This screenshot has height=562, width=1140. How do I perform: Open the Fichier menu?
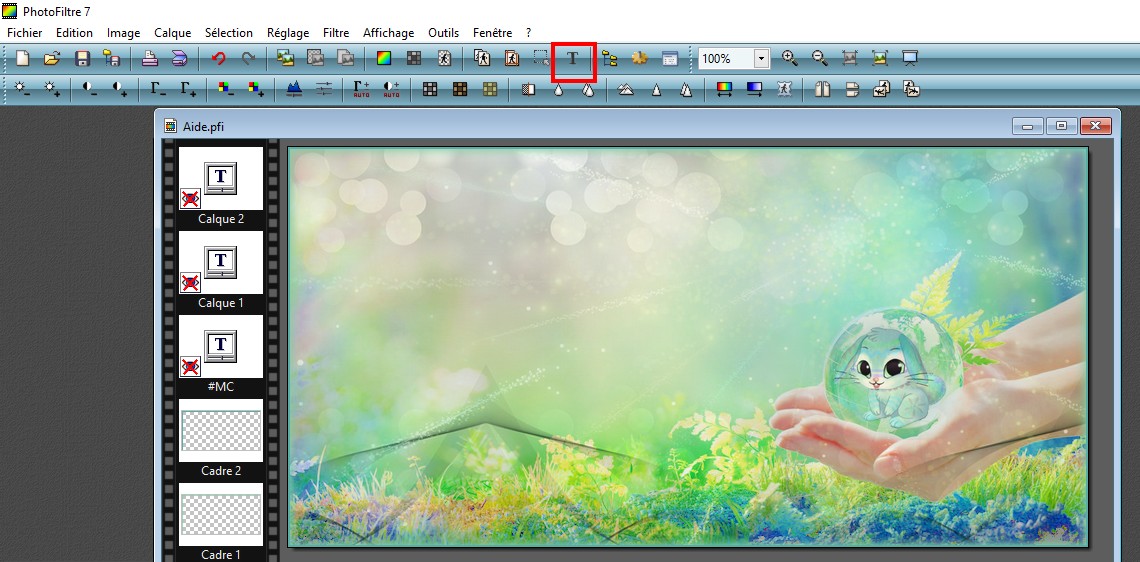25,33
